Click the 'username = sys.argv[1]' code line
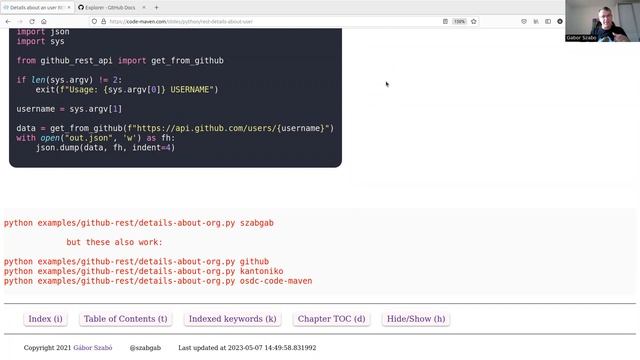640x360 pixels. pos(69,109)
